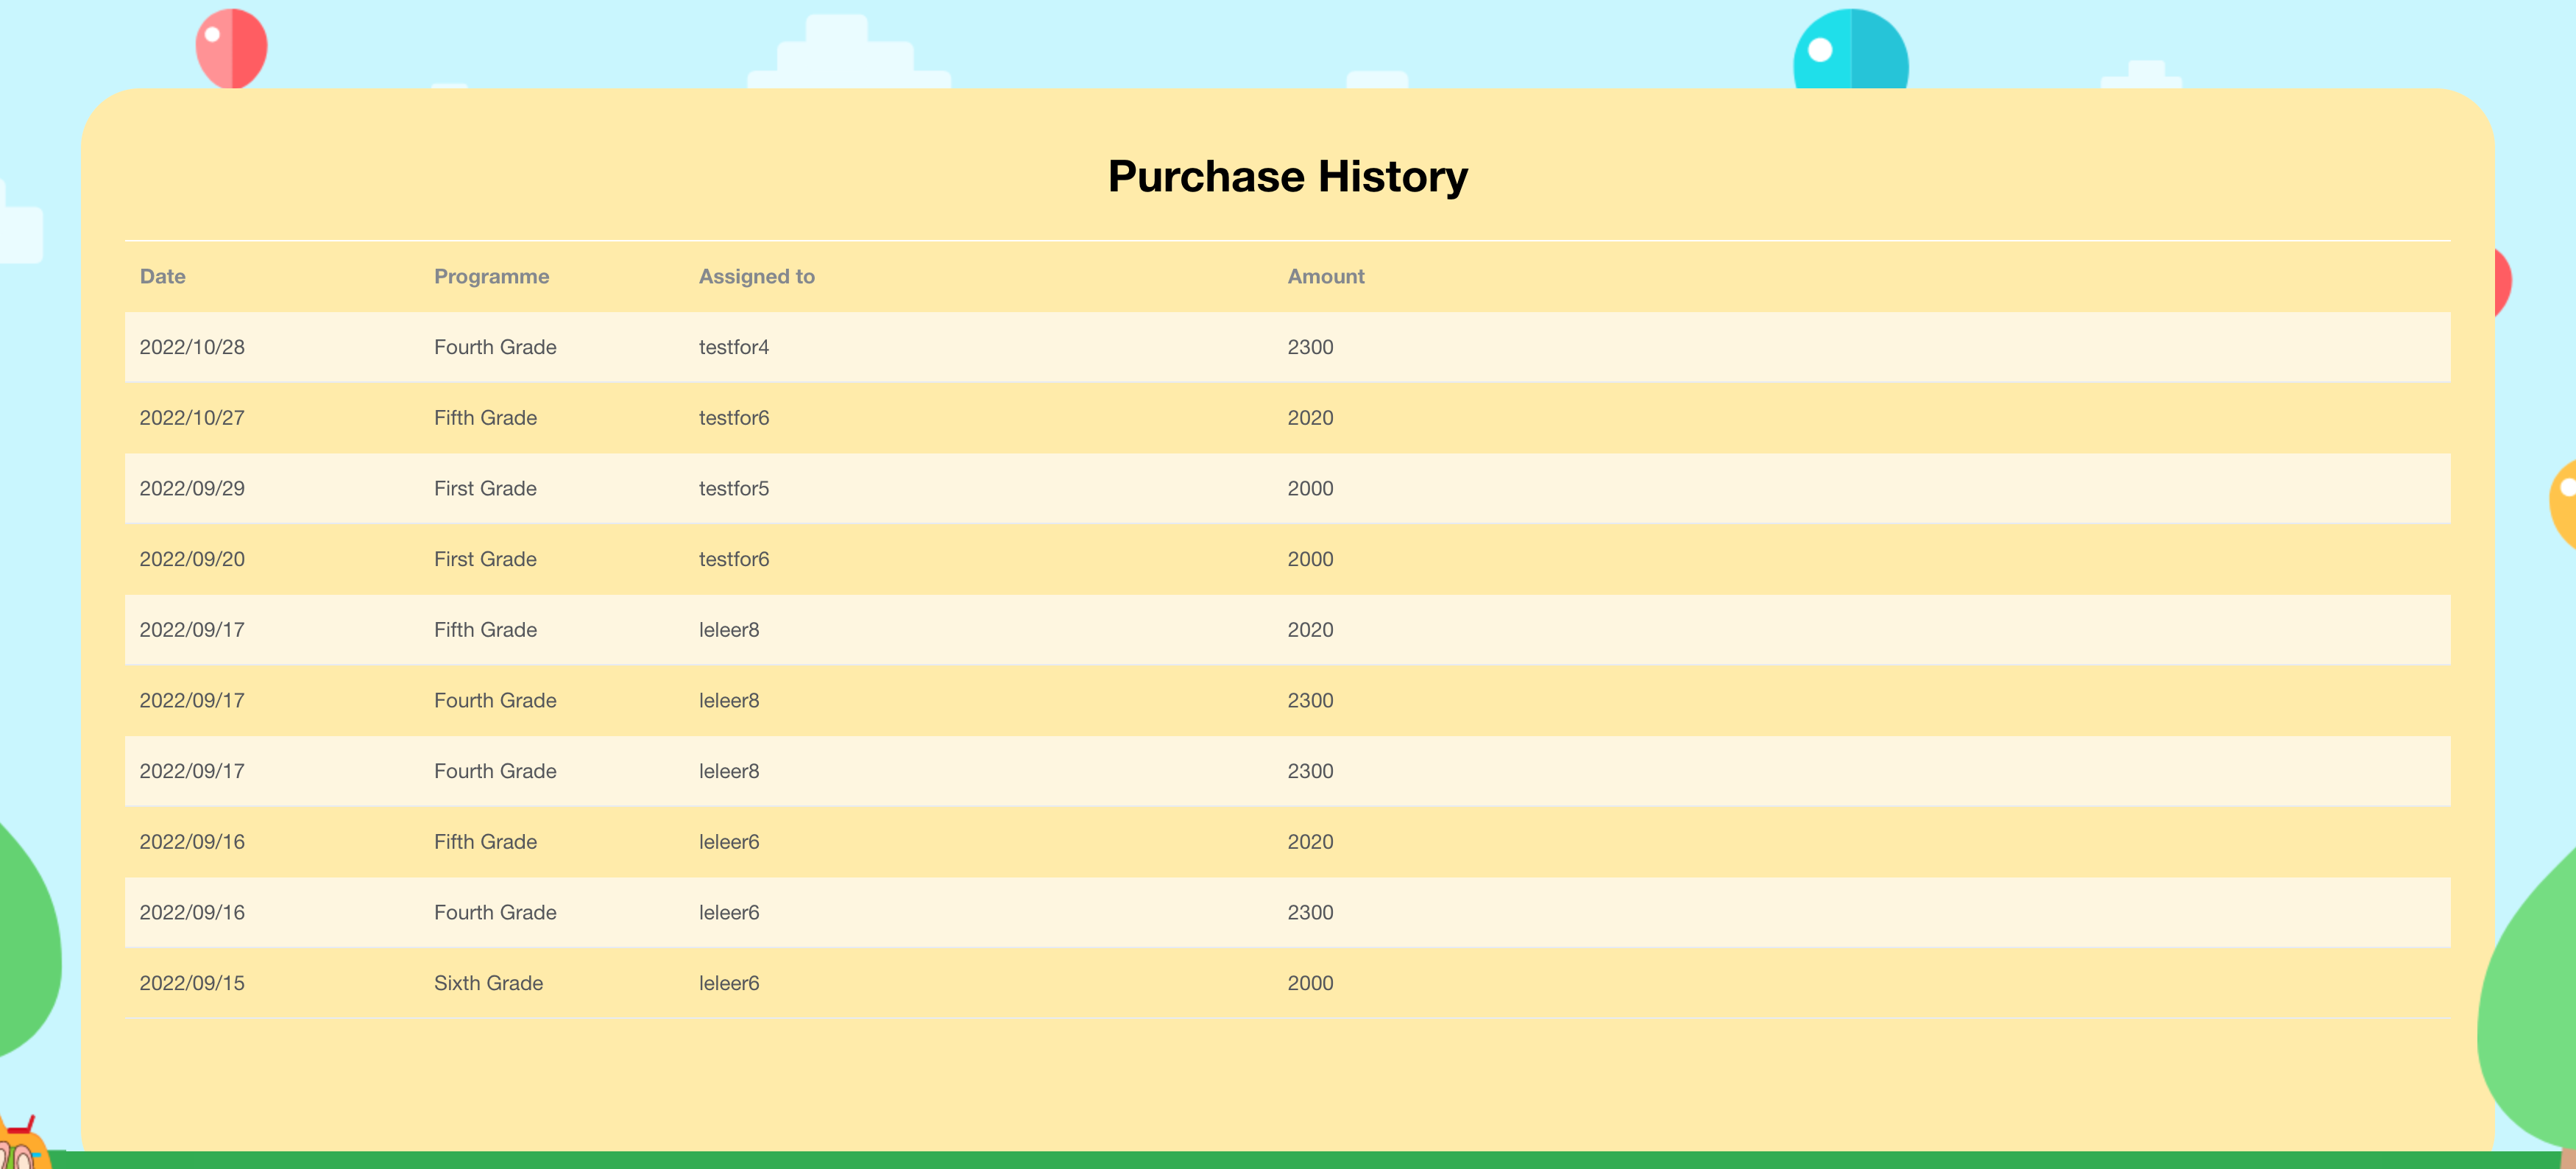The height and width of the screenshot is (1169, 2576).
Task: Select the 2022/09/29 date cell
Action: point(192,489)
